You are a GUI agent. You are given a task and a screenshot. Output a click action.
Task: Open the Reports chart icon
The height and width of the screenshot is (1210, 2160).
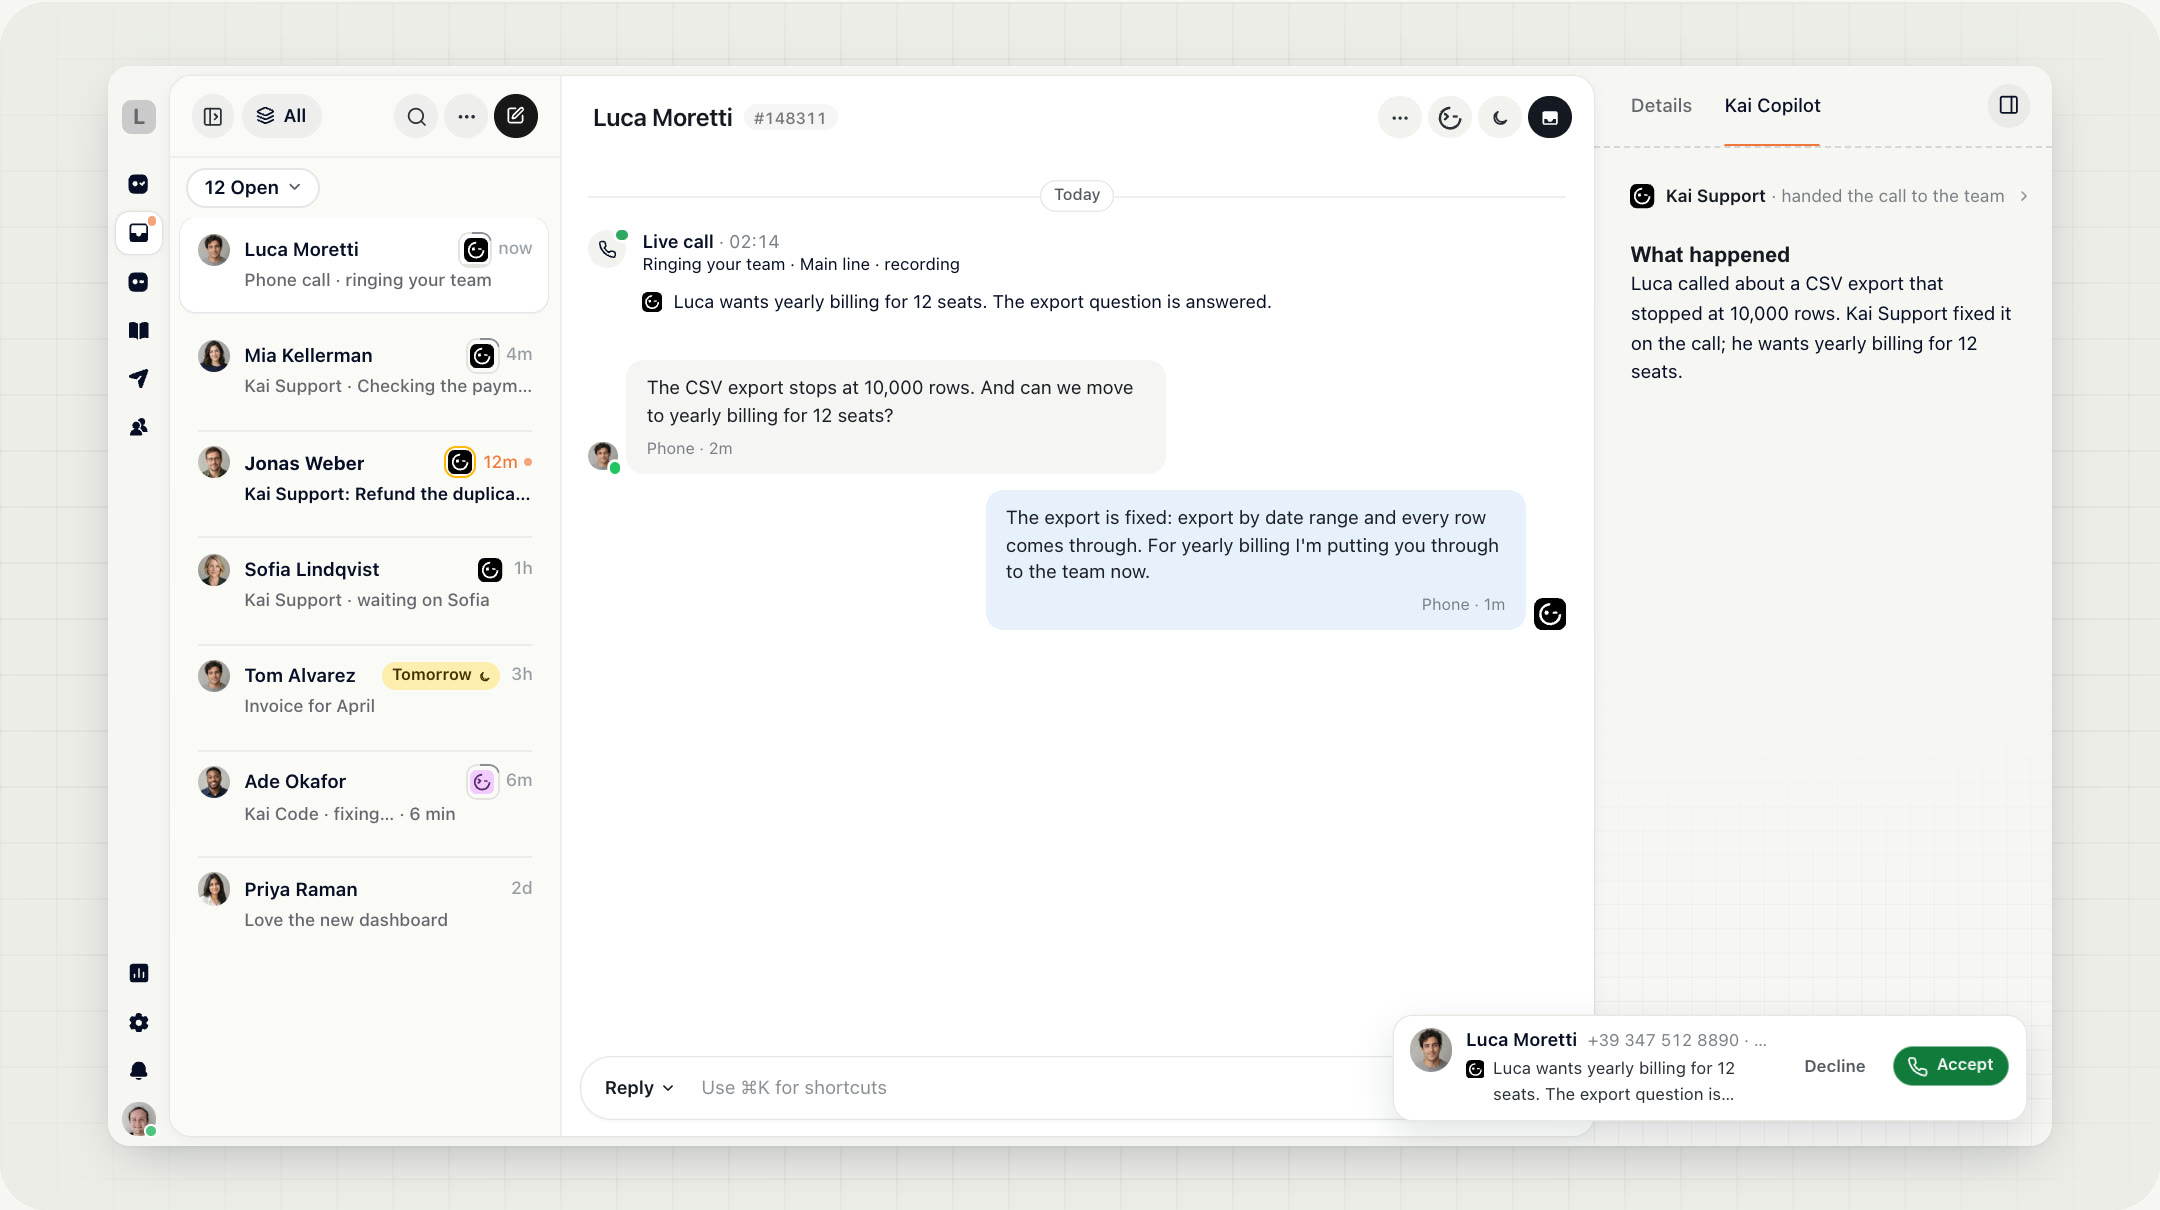tap(139, 973)
